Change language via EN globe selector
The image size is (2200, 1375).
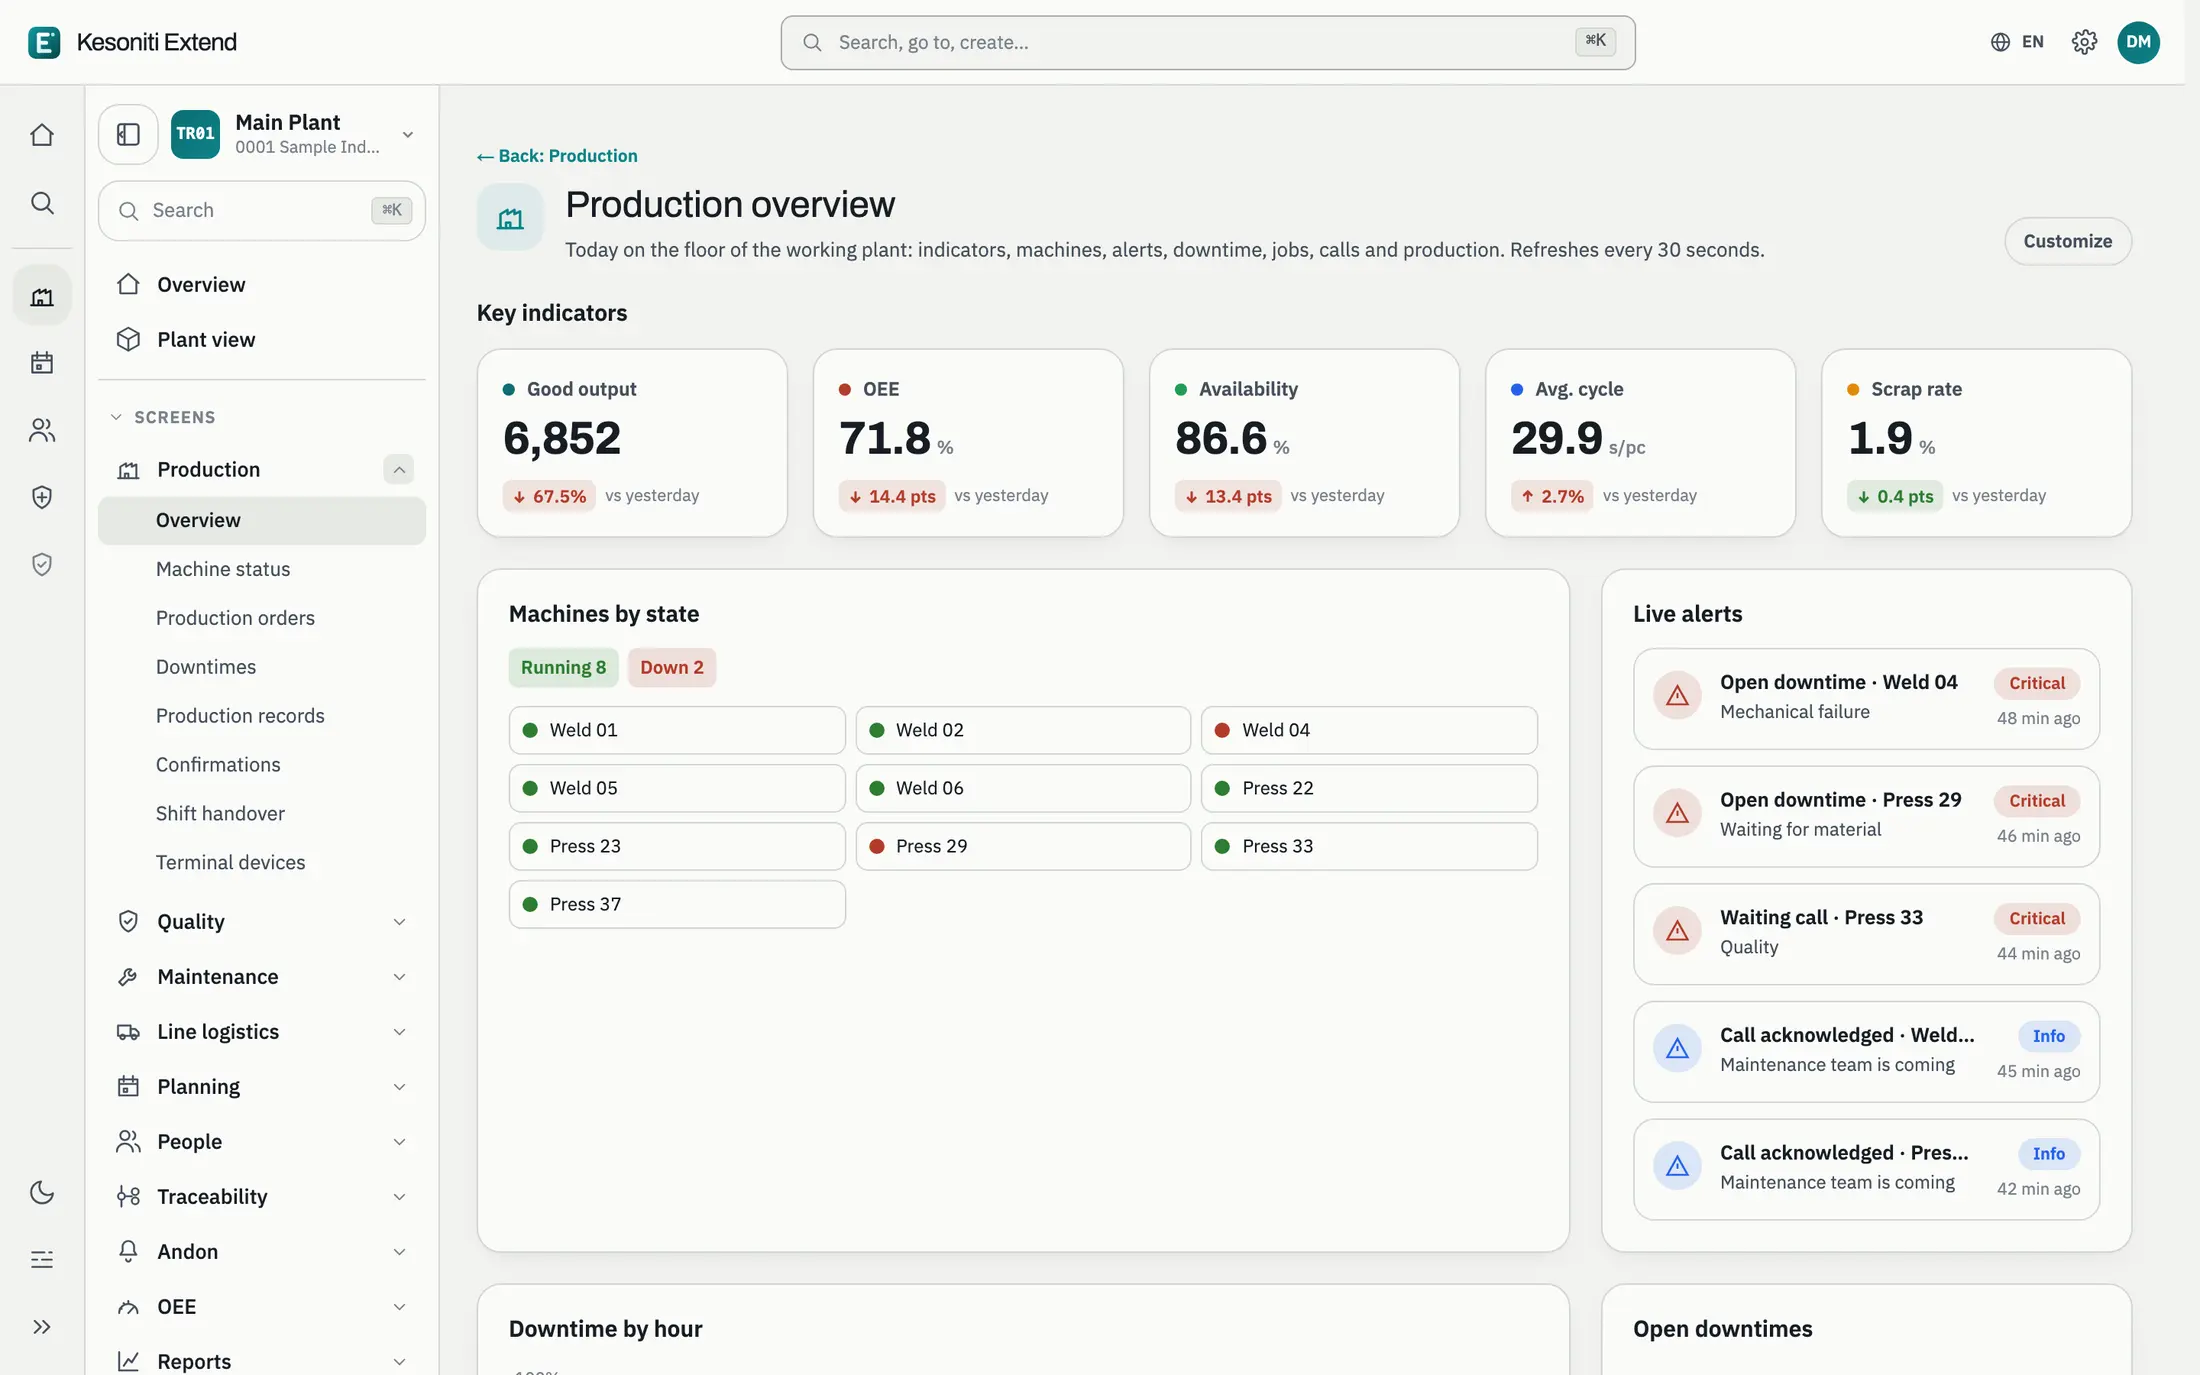point(2017,42)
